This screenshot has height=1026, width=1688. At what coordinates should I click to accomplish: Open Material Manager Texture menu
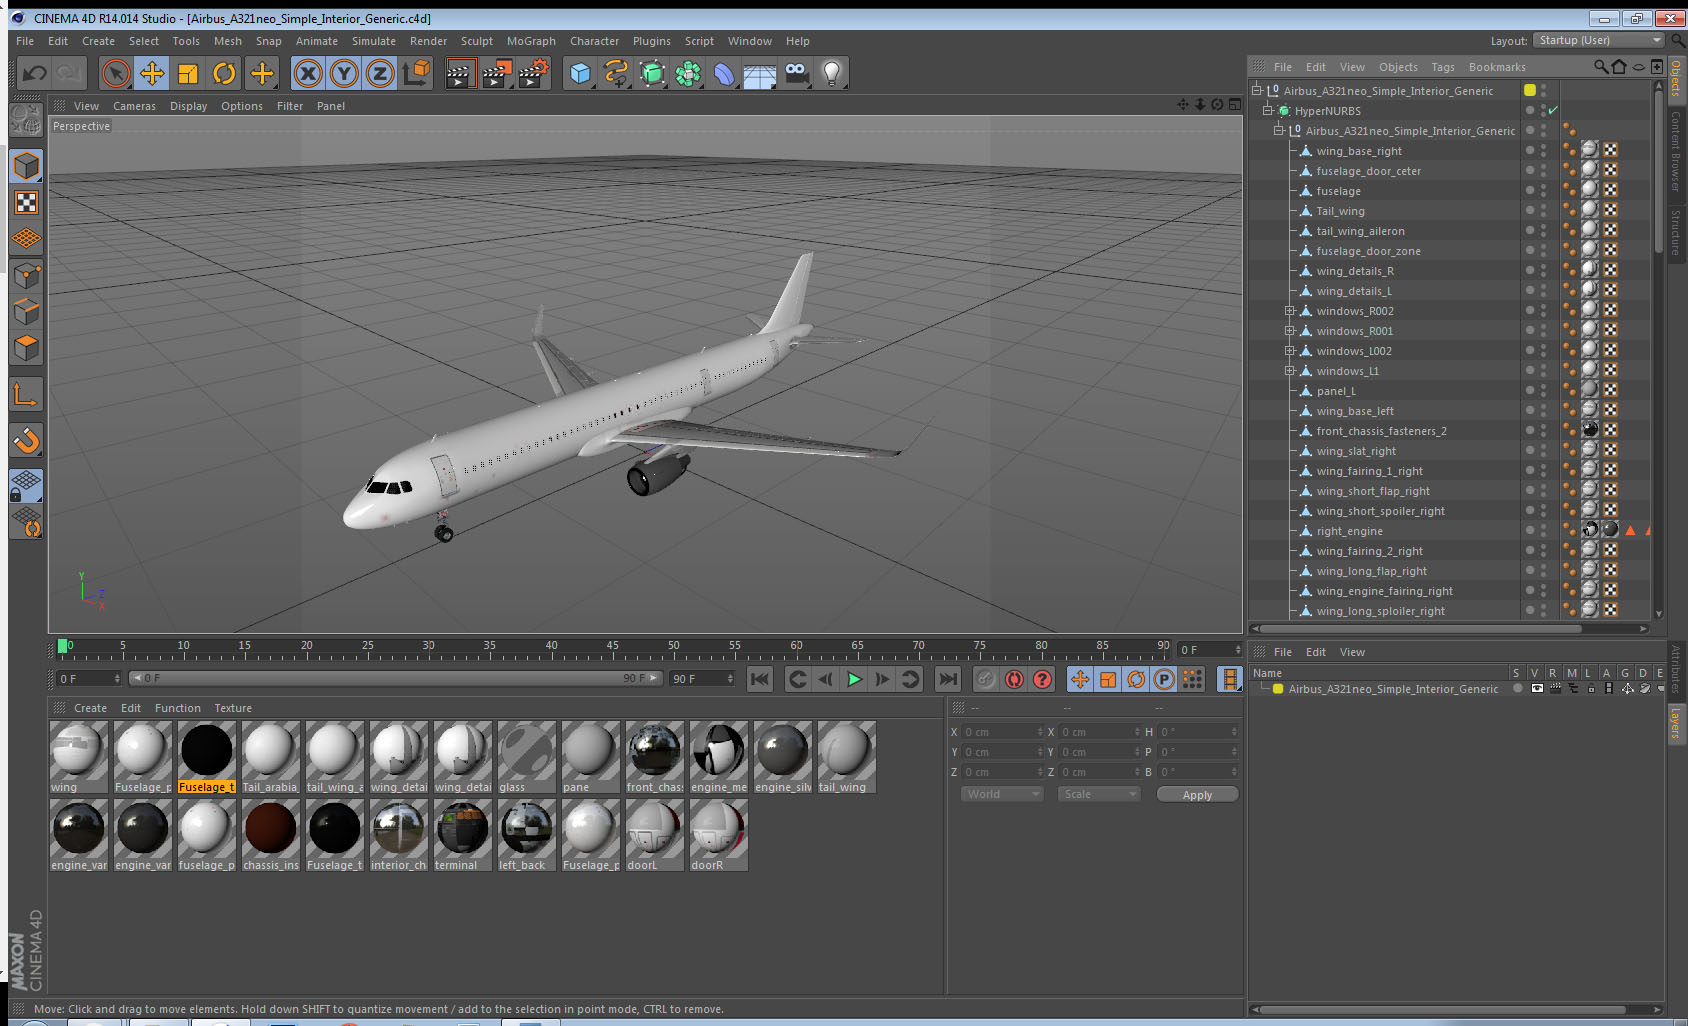[x=233, y=708]
